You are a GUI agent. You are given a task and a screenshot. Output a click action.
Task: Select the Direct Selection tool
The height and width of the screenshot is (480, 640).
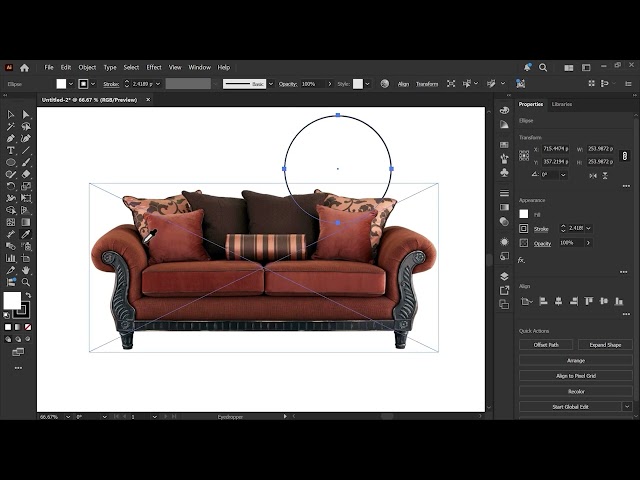click(26, 115)
